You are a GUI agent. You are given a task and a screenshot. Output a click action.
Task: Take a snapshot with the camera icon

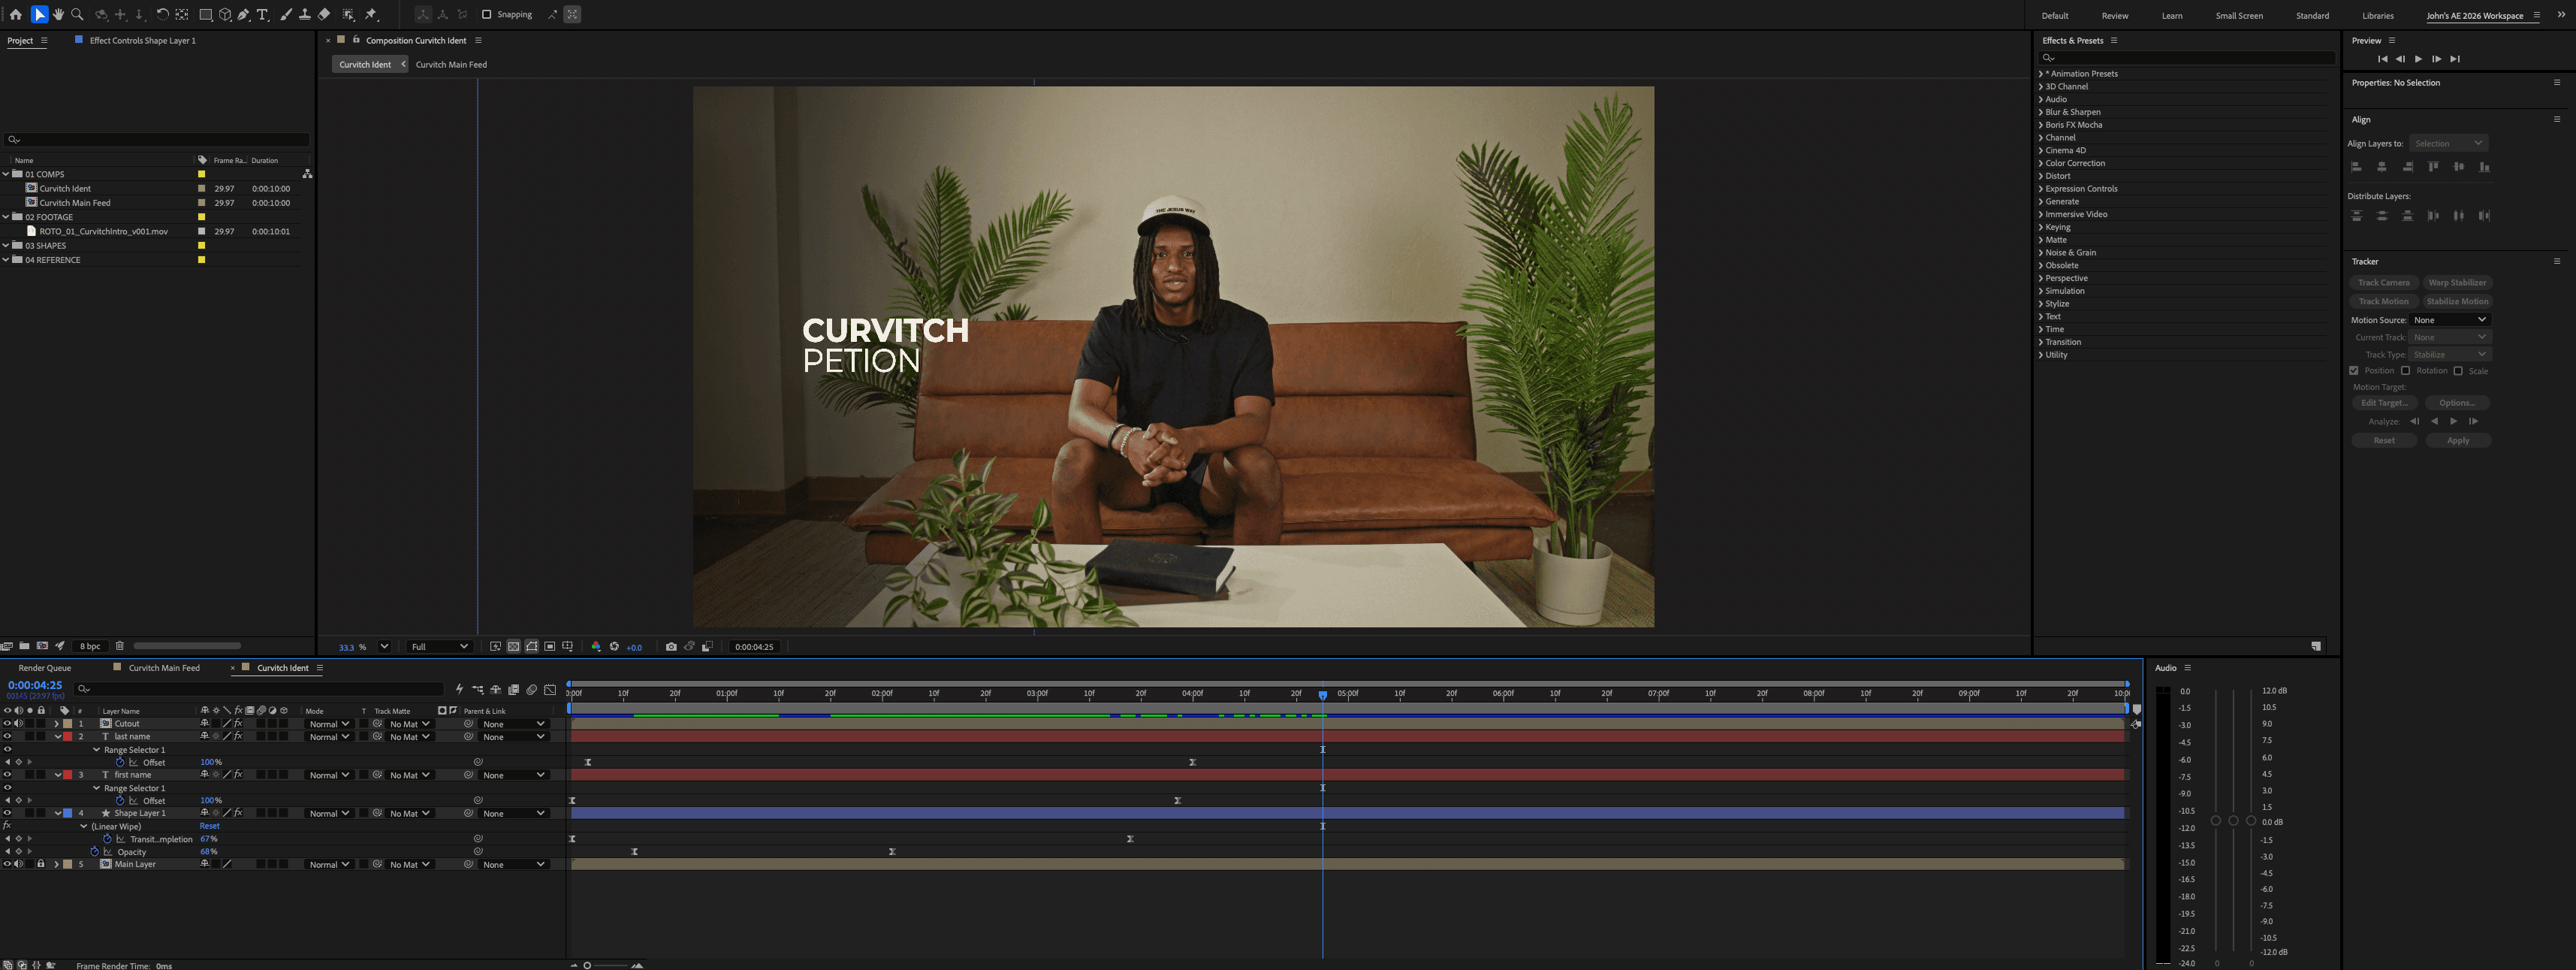point(671,647)
